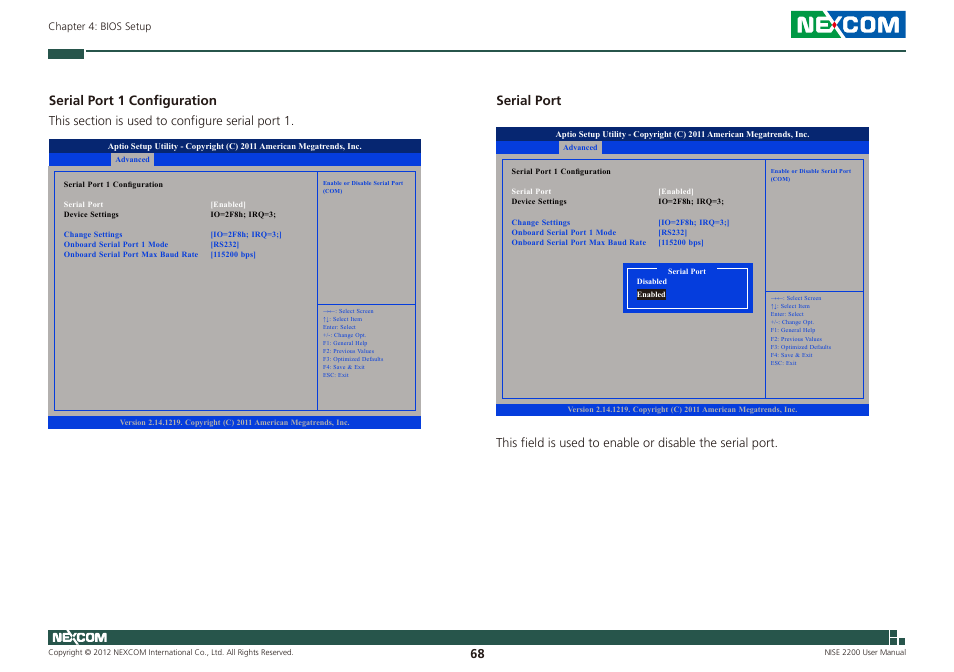
Task: Open the Advanced tab in the figure with popup
Action: click(x=580, y=147)
